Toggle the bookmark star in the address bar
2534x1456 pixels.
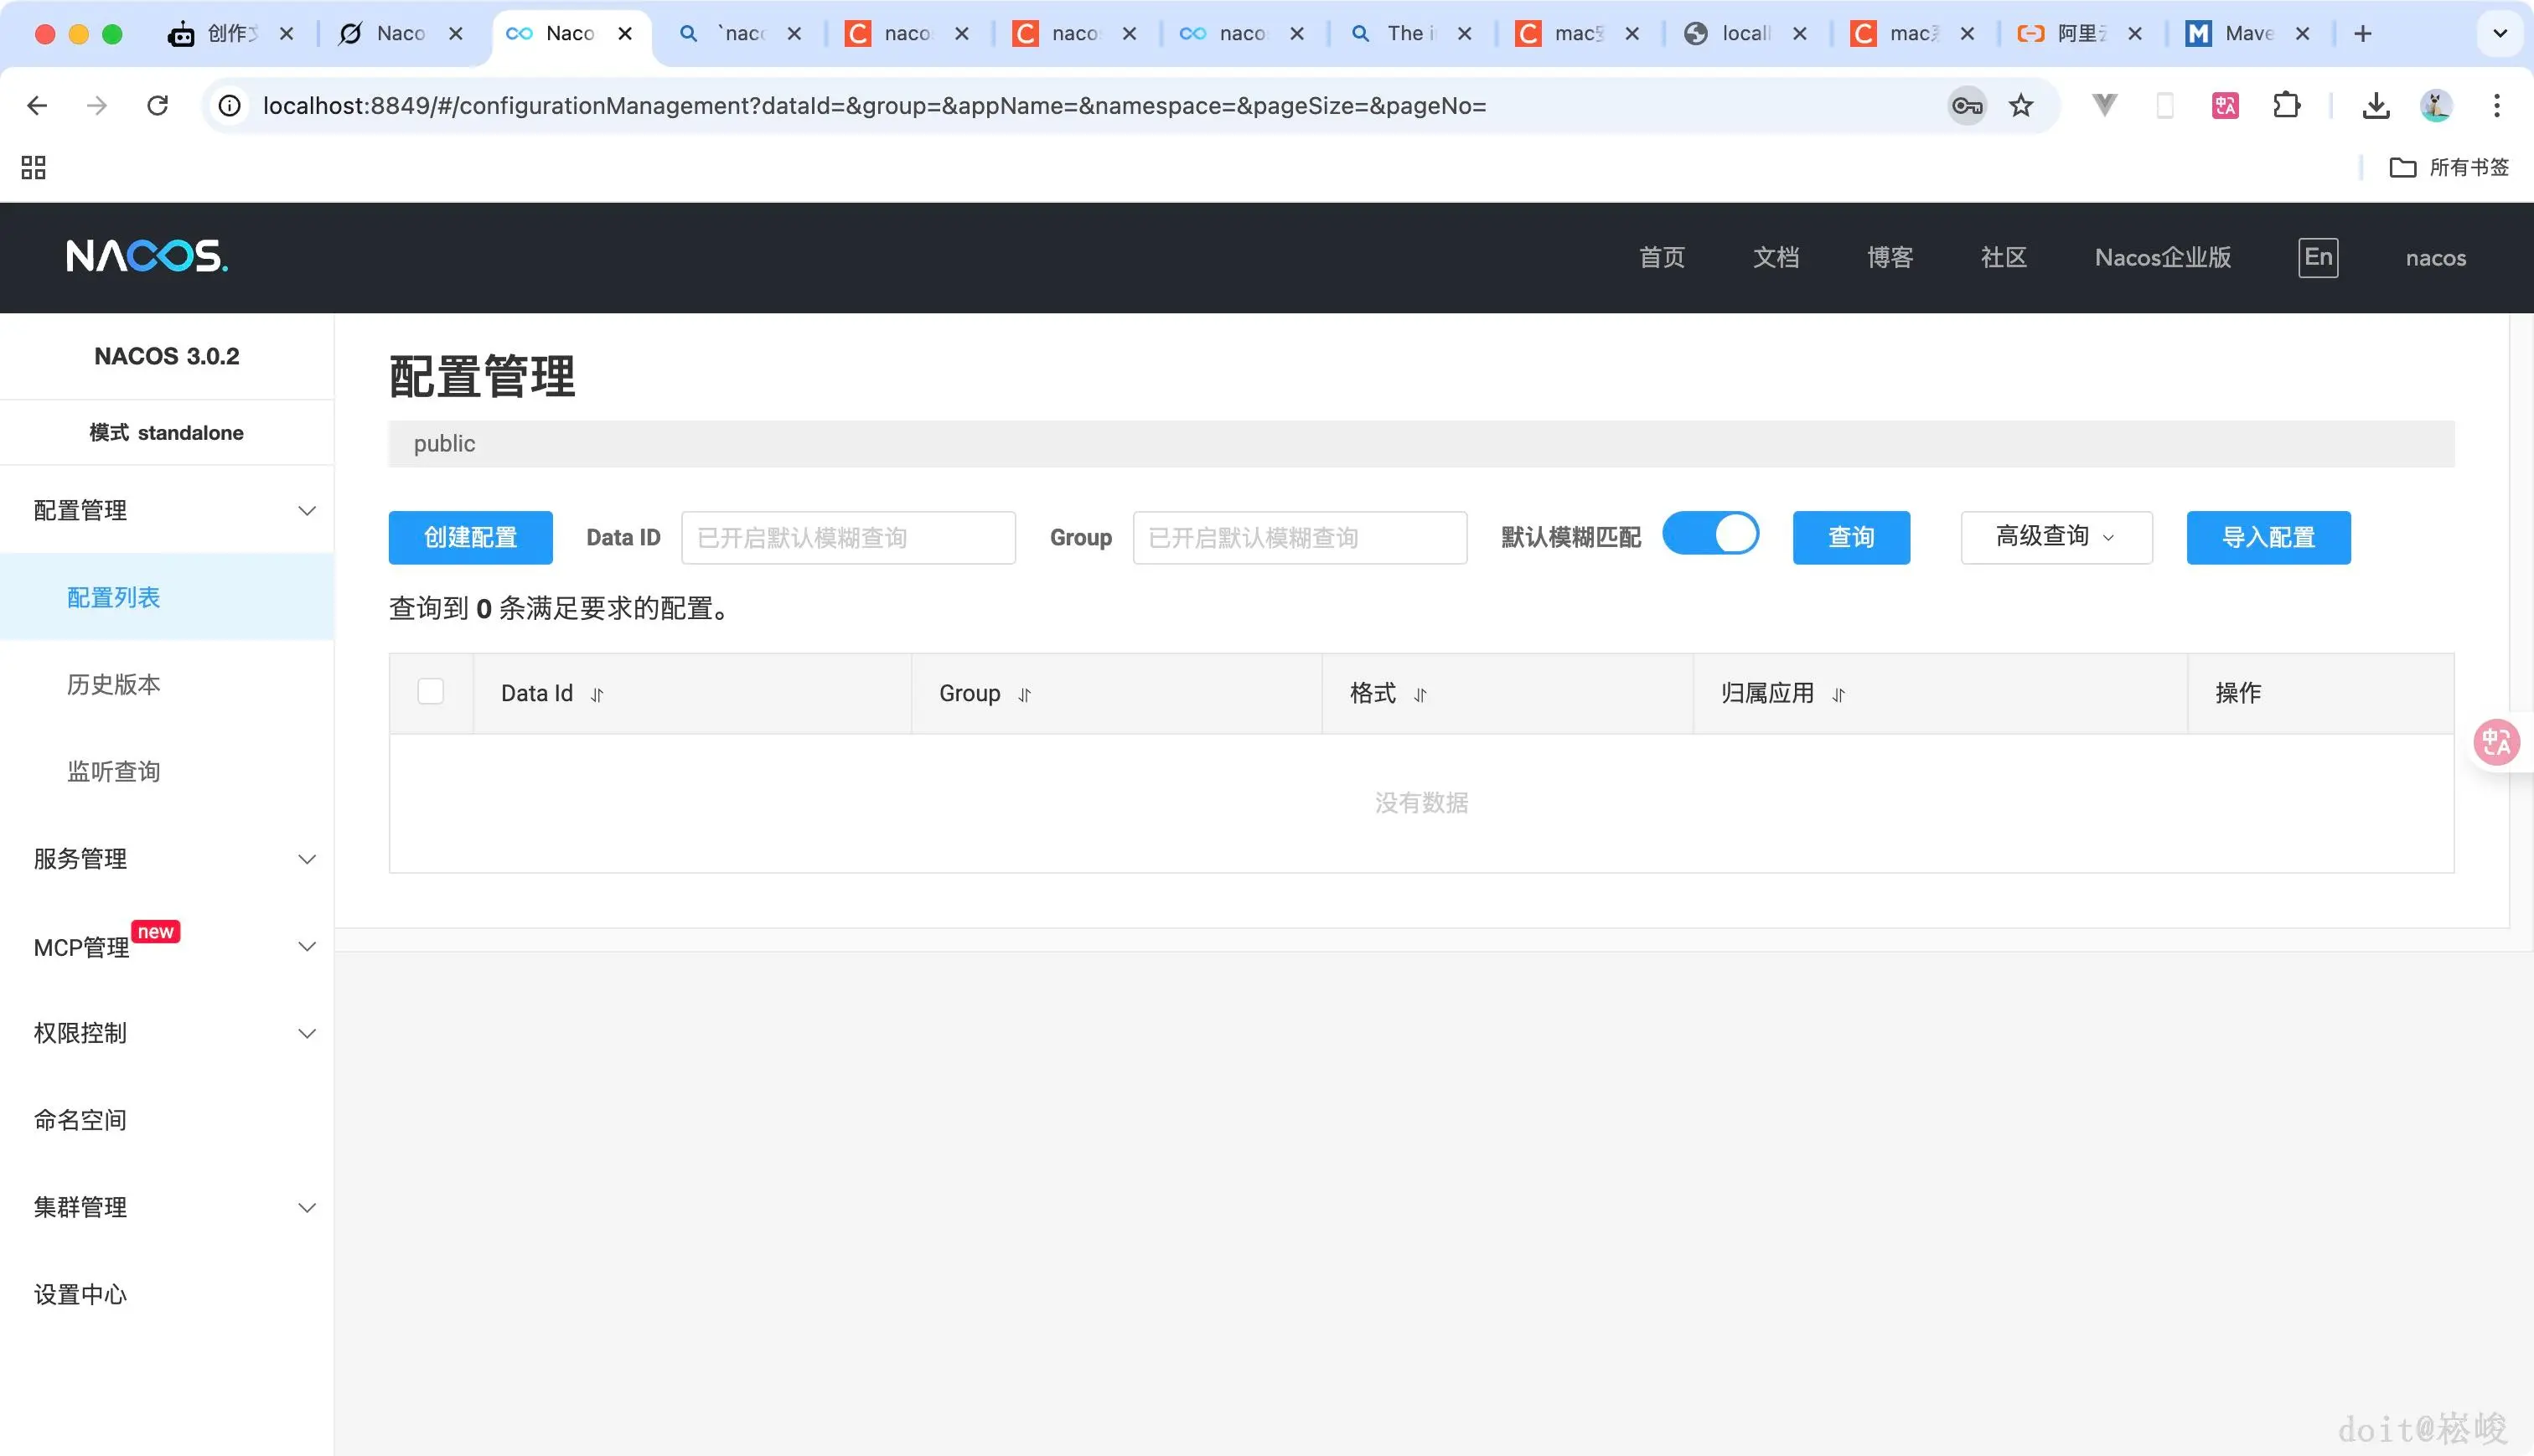2021,105
